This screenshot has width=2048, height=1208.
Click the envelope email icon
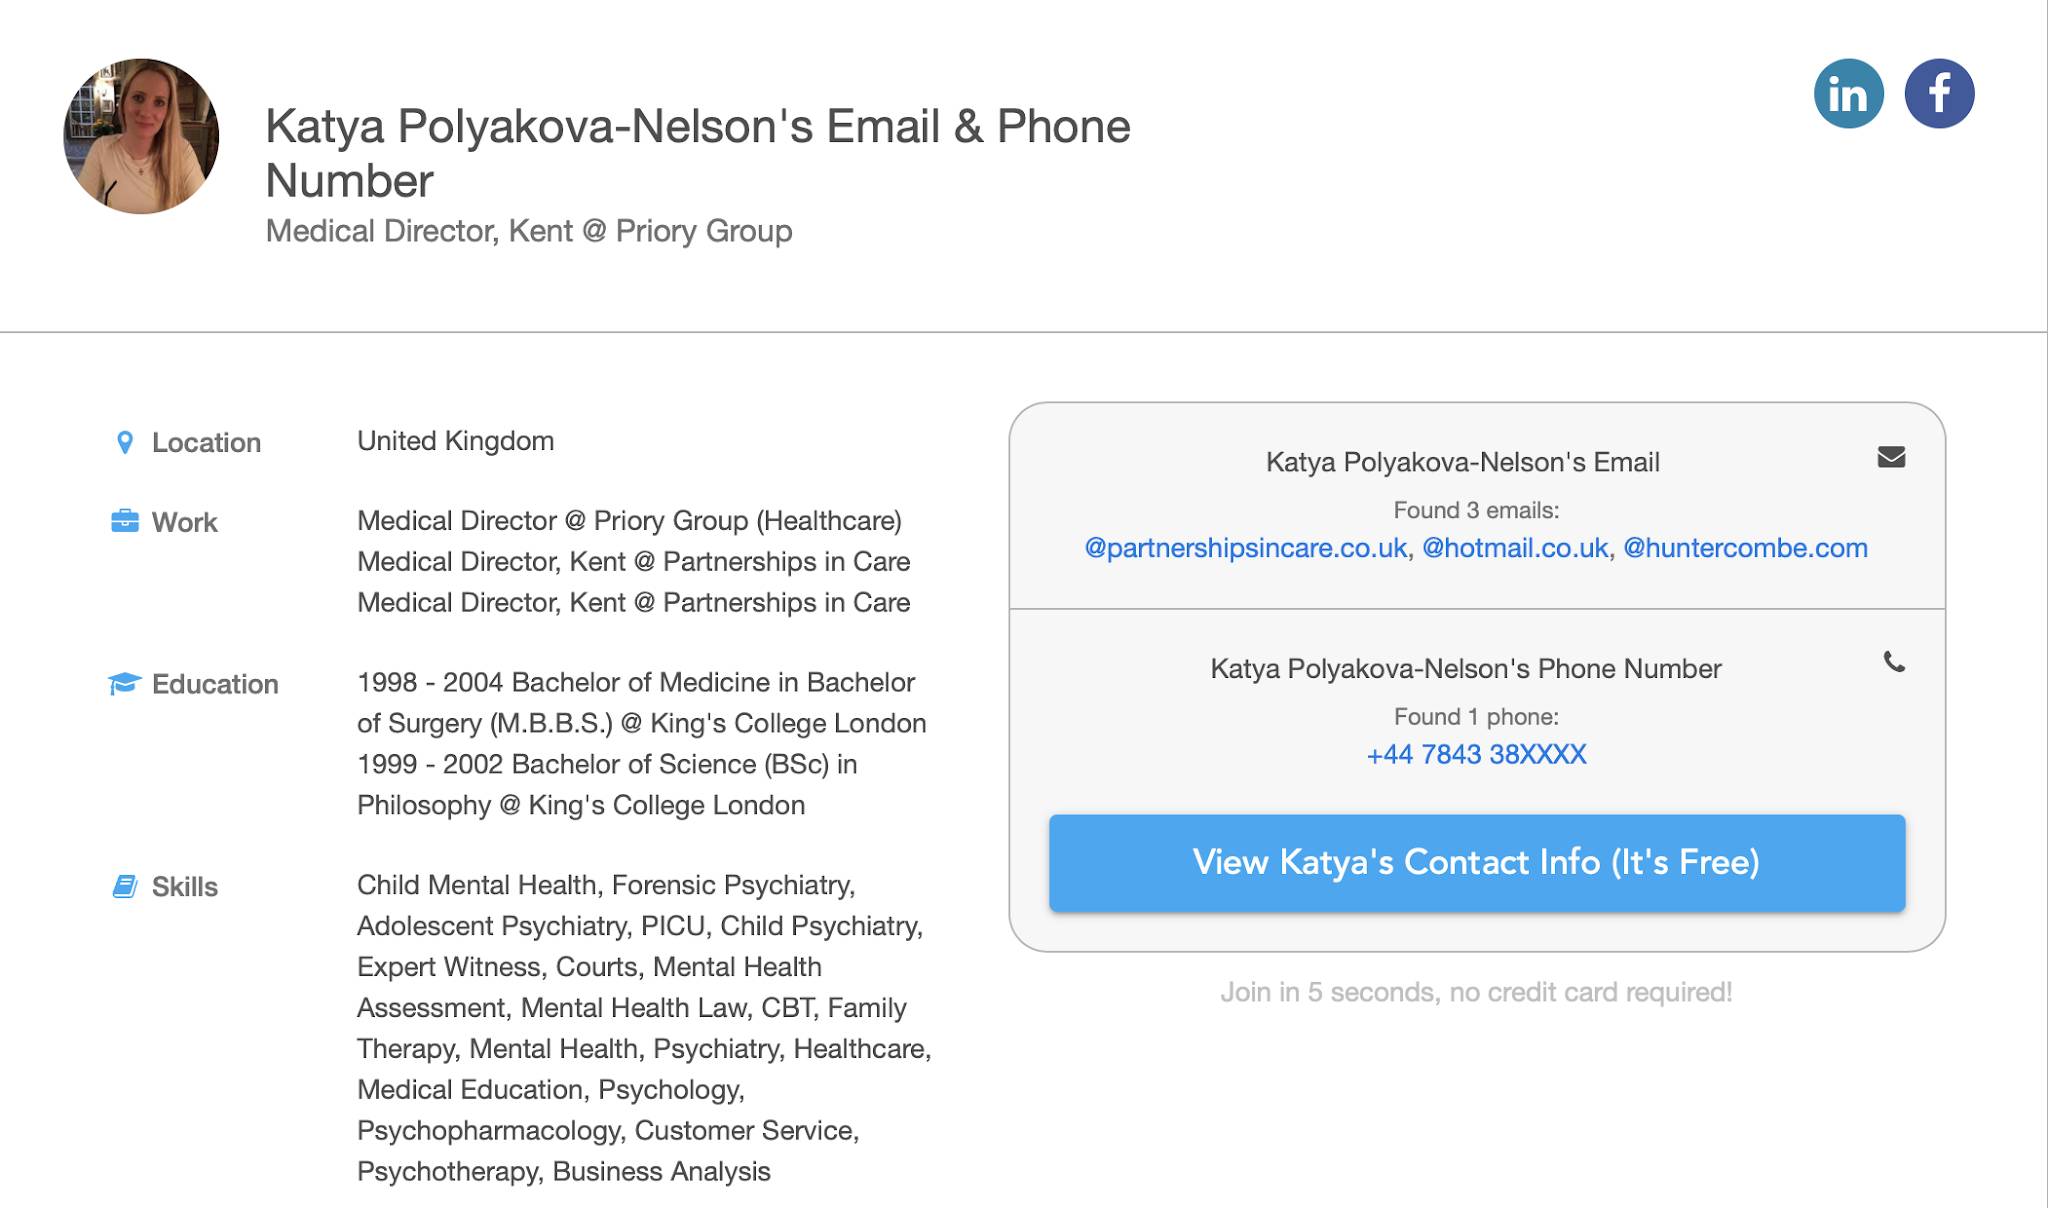pos(1891,457)
